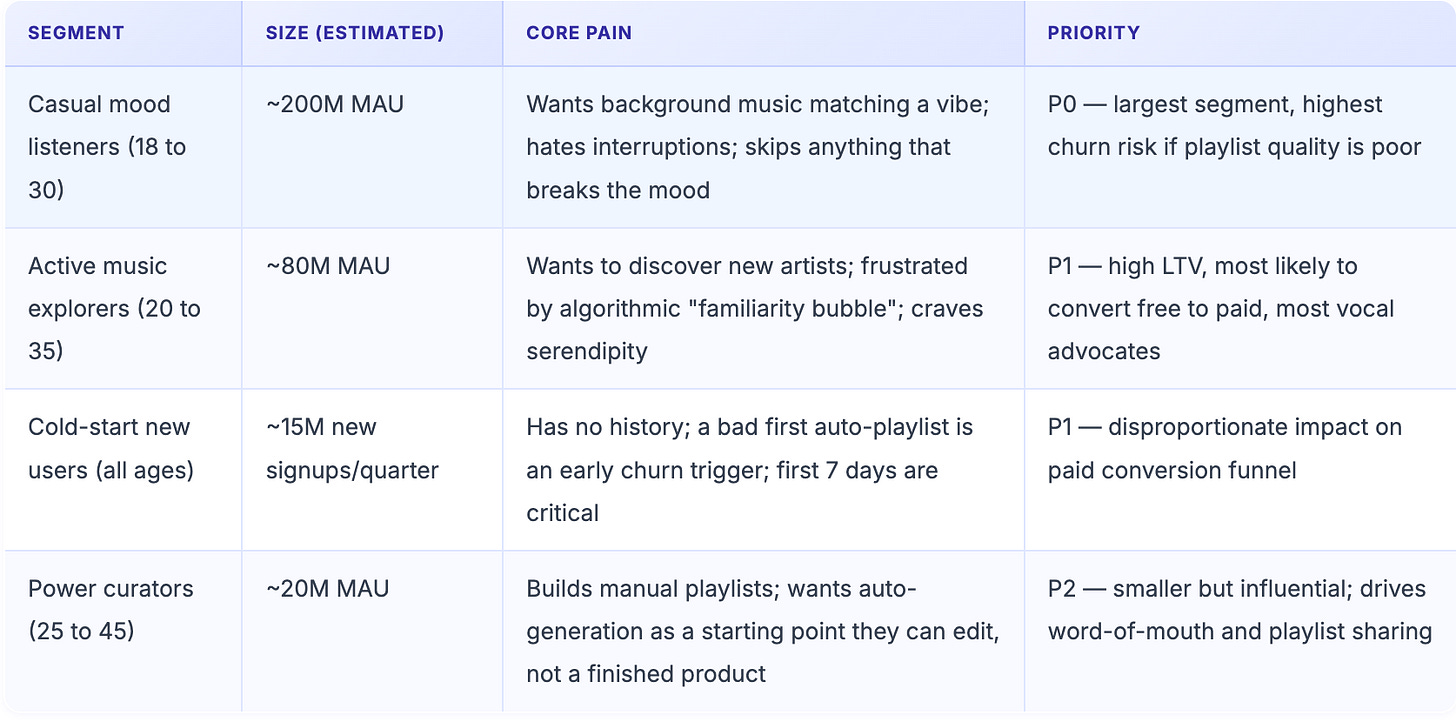
Task: Click the bad first auto-playlist pain cell
Action: point(763,470)
